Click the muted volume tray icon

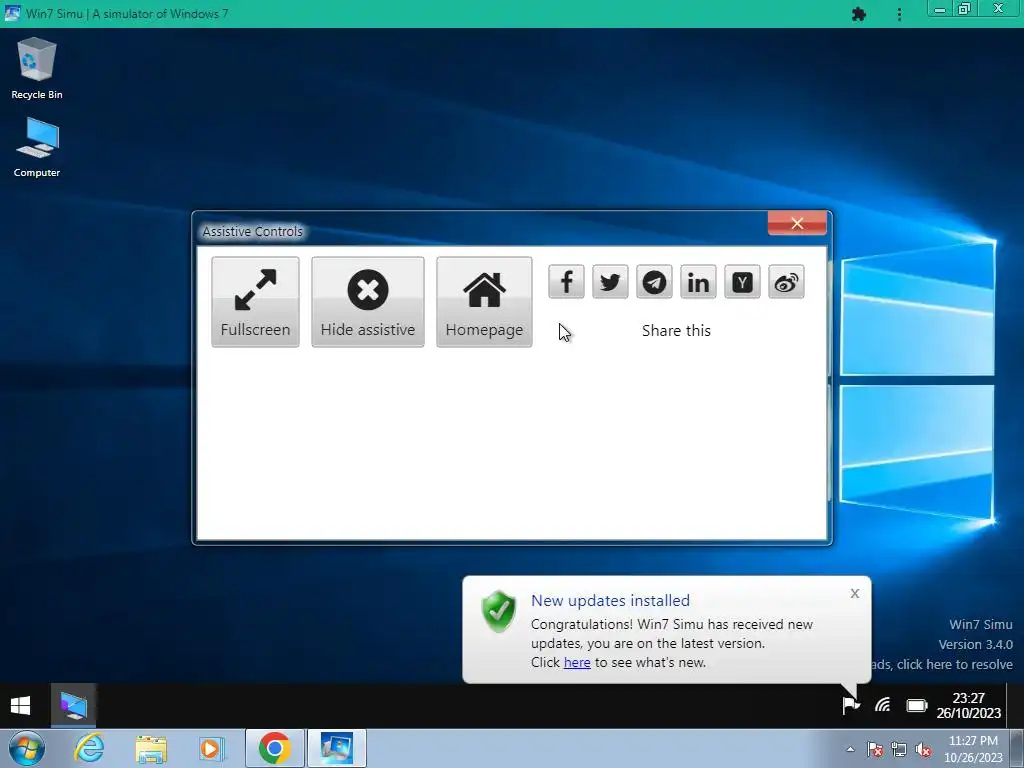(923, 750)
